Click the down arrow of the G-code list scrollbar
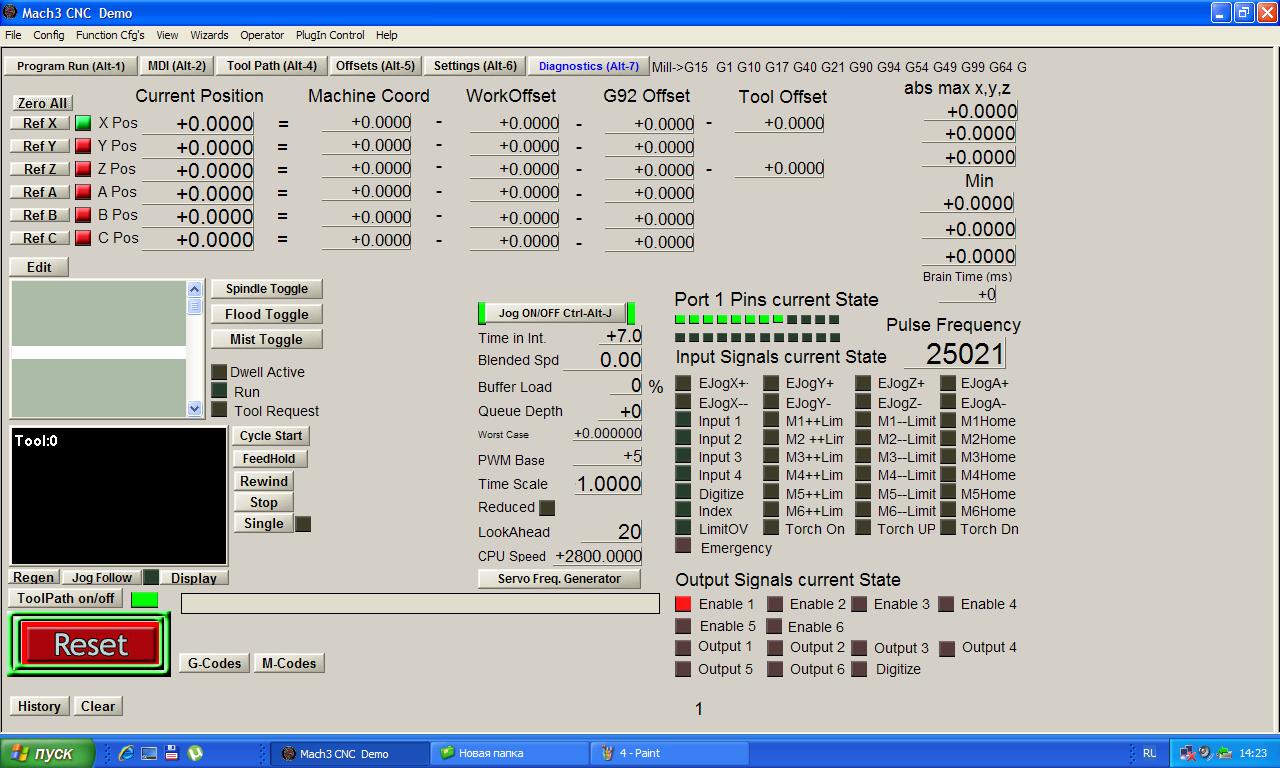 tap(194, 408)
